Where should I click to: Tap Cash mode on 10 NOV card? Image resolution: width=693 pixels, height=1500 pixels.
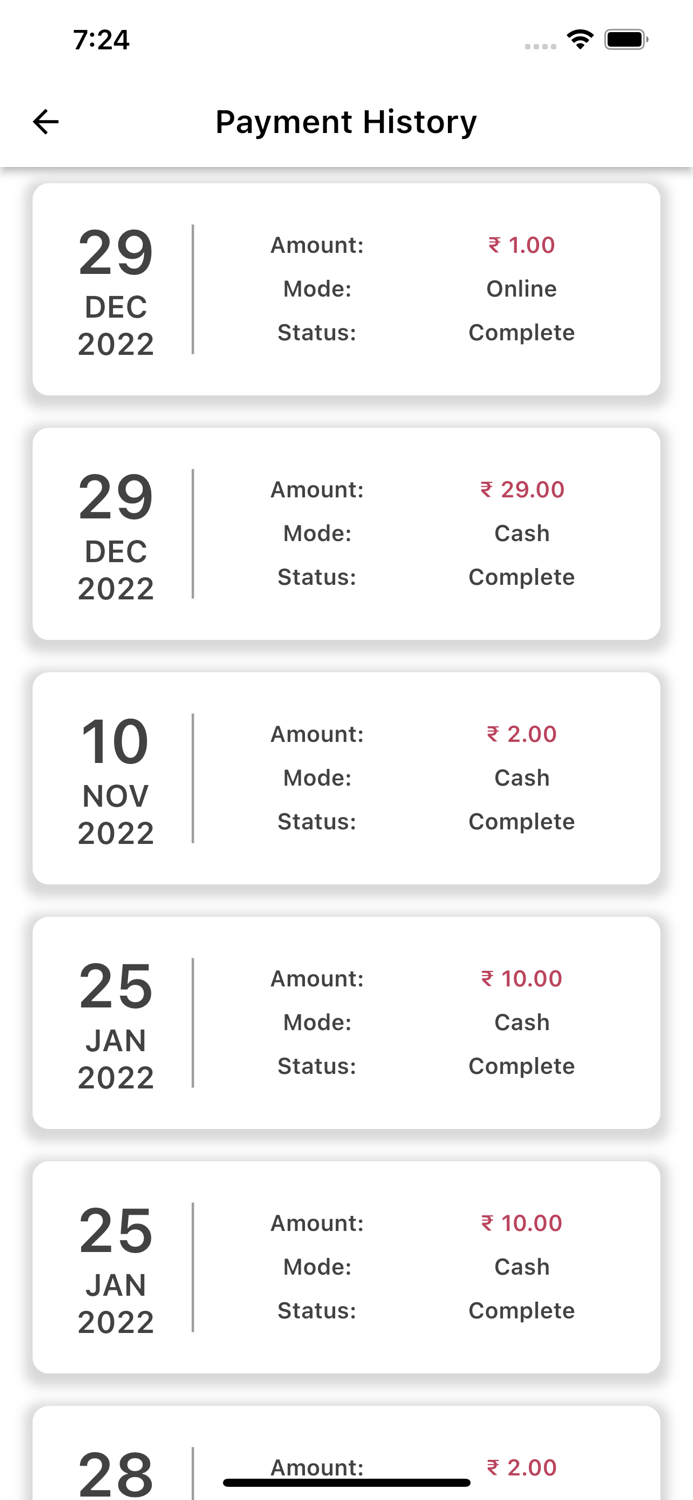click(x=521, y=778)
